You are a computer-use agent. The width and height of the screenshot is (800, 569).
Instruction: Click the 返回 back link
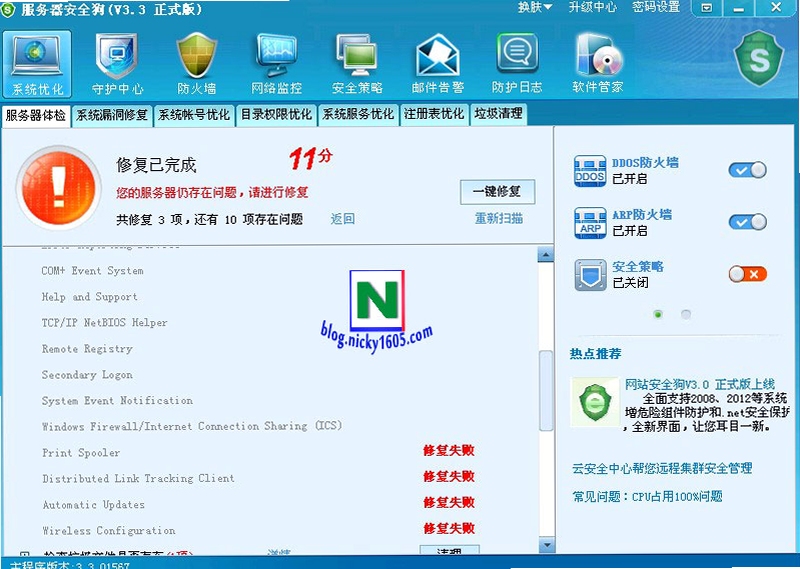coord(342,219)
